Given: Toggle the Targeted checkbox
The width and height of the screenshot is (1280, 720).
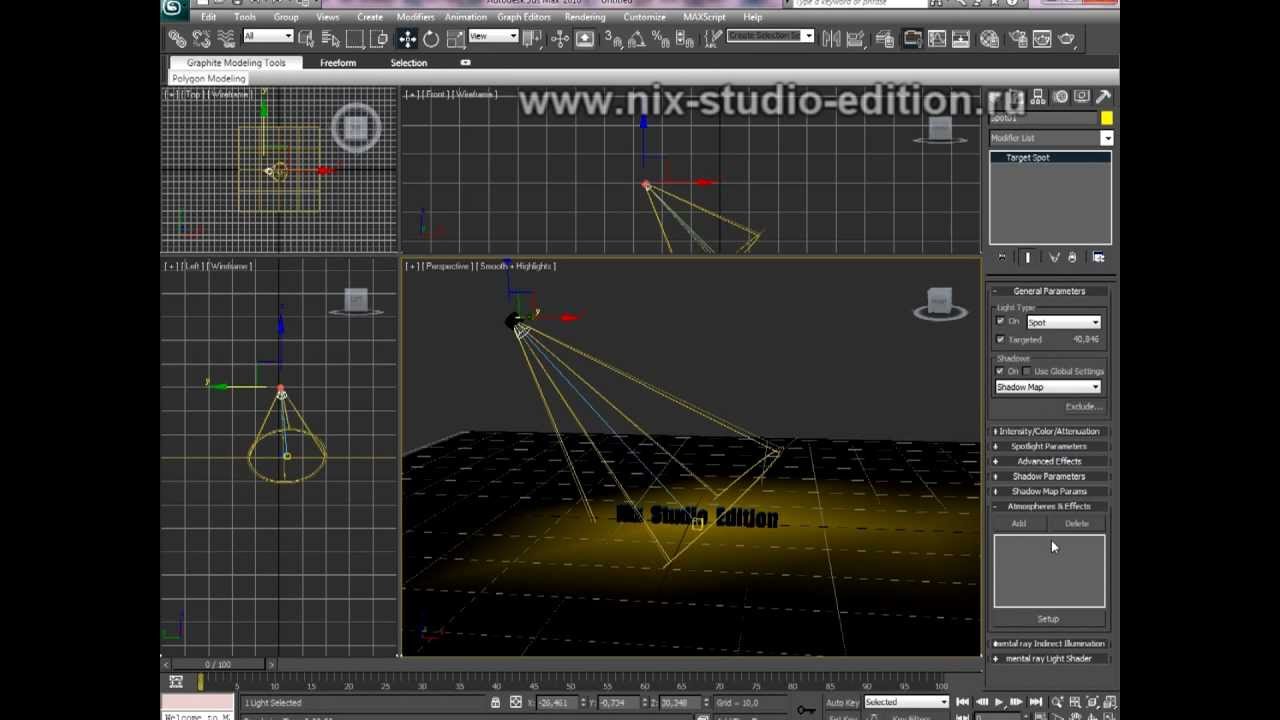Looking at the screenshot, I should point(1001,339).
